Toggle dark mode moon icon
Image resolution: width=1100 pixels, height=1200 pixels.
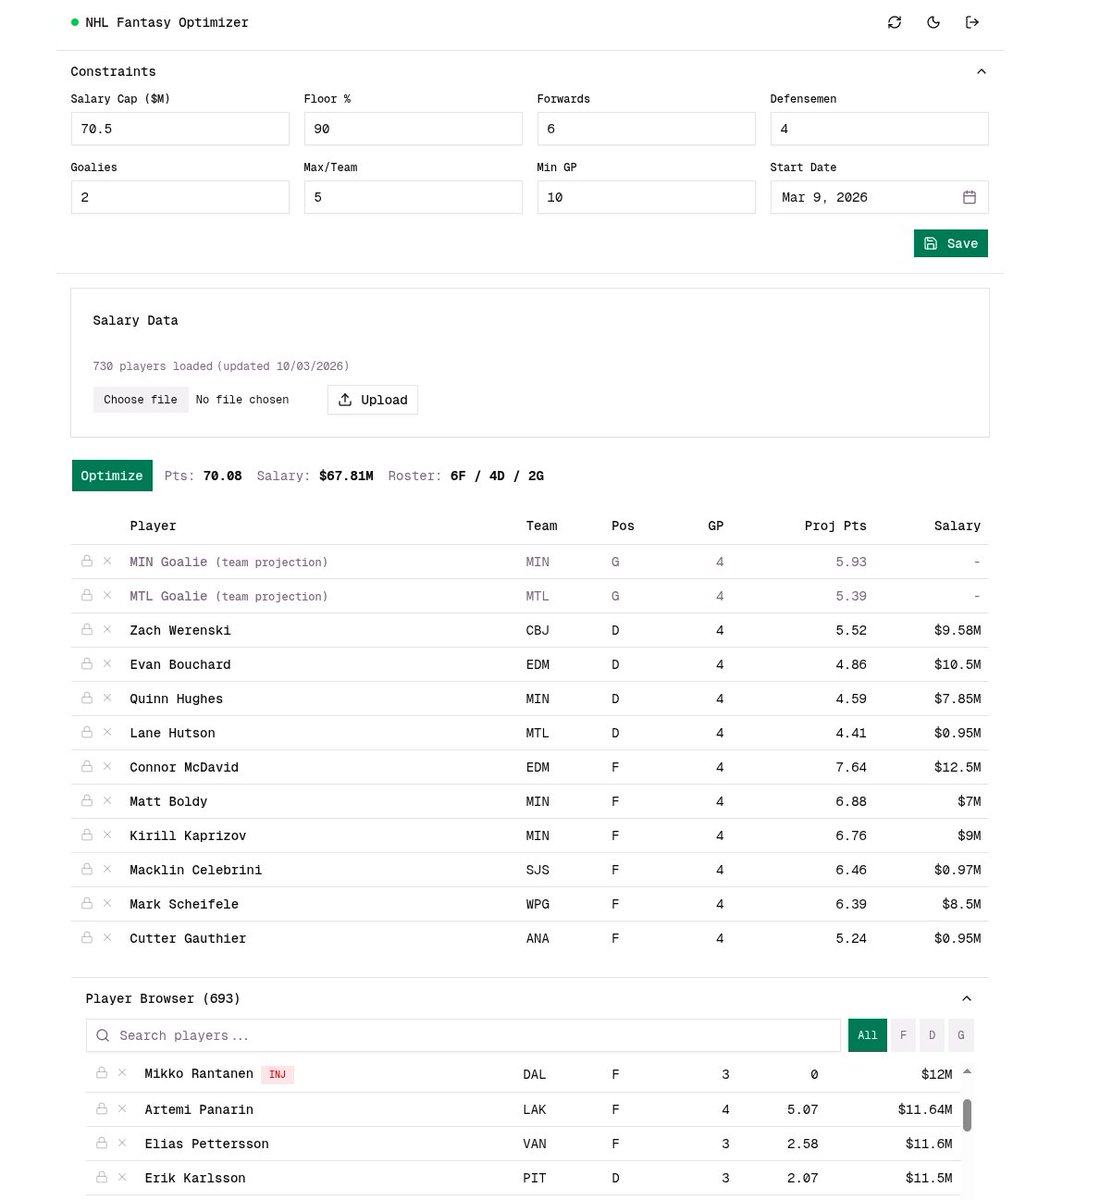coord(933,22)
